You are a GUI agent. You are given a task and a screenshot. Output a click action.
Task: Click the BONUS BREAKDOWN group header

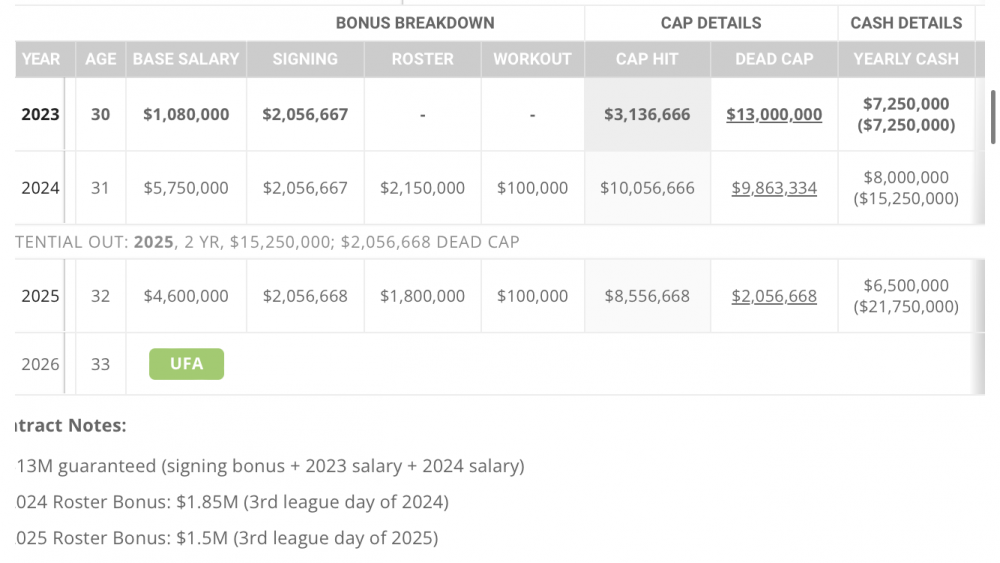tap(415, 23)
